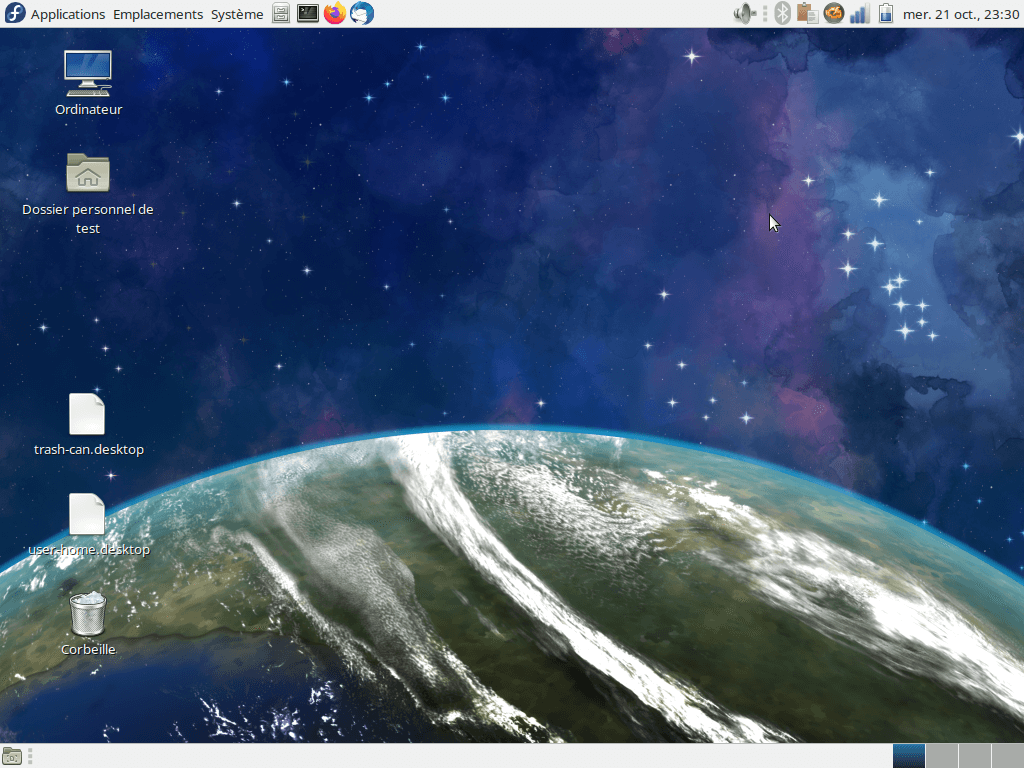The image size is (1024, 768).
Task: Switch to the second workspace in switcher
Action: 942,756
